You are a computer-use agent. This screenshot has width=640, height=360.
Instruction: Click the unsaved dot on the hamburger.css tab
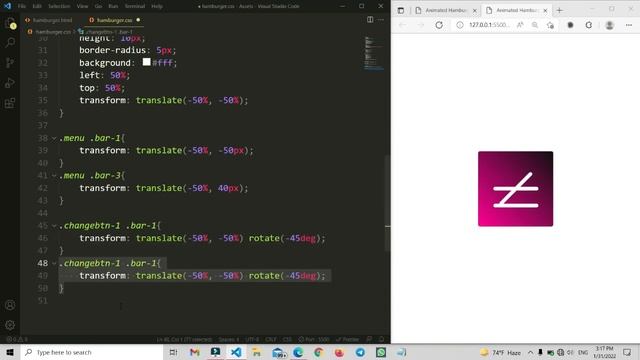click(138, 20)
